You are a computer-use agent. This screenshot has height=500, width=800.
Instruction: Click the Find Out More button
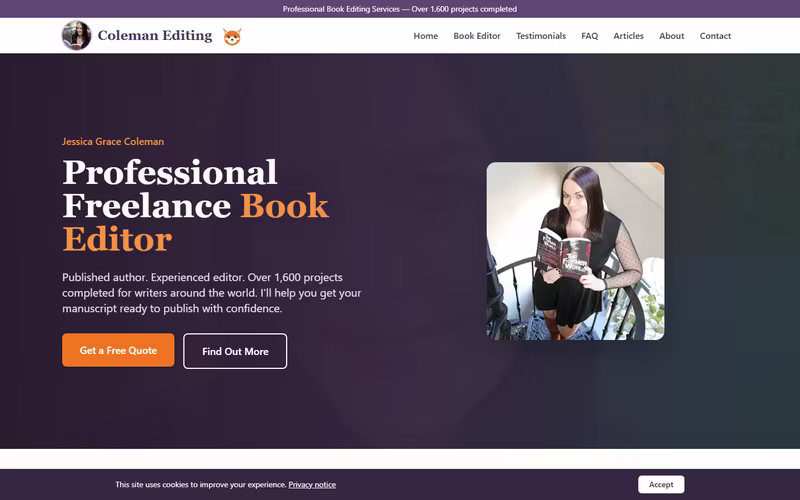coord(235,351)
